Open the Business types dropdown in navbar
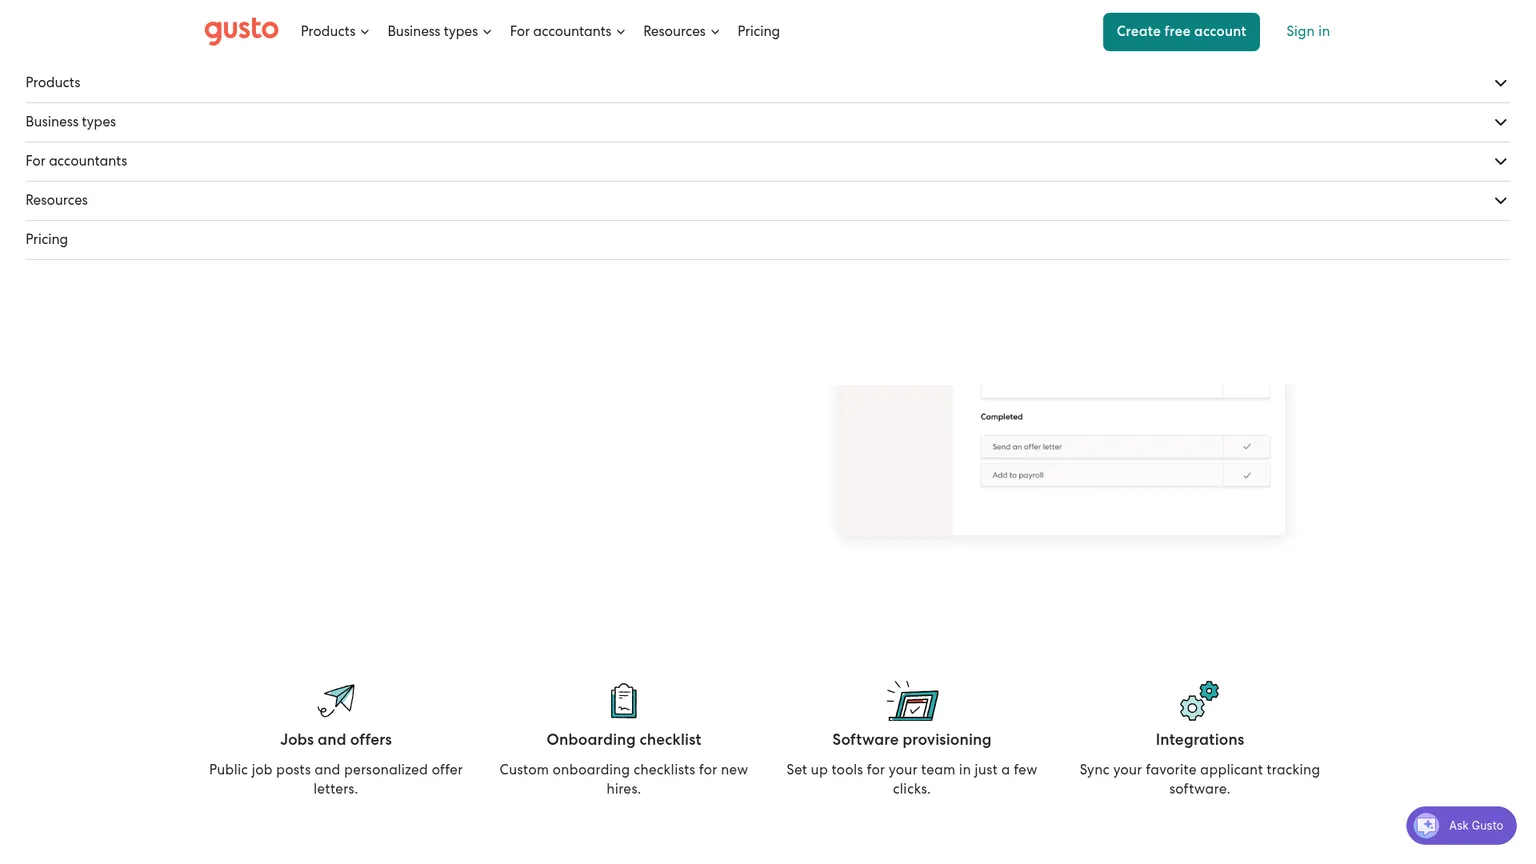Screen dimensions: 1536x864 click(439, 32)
